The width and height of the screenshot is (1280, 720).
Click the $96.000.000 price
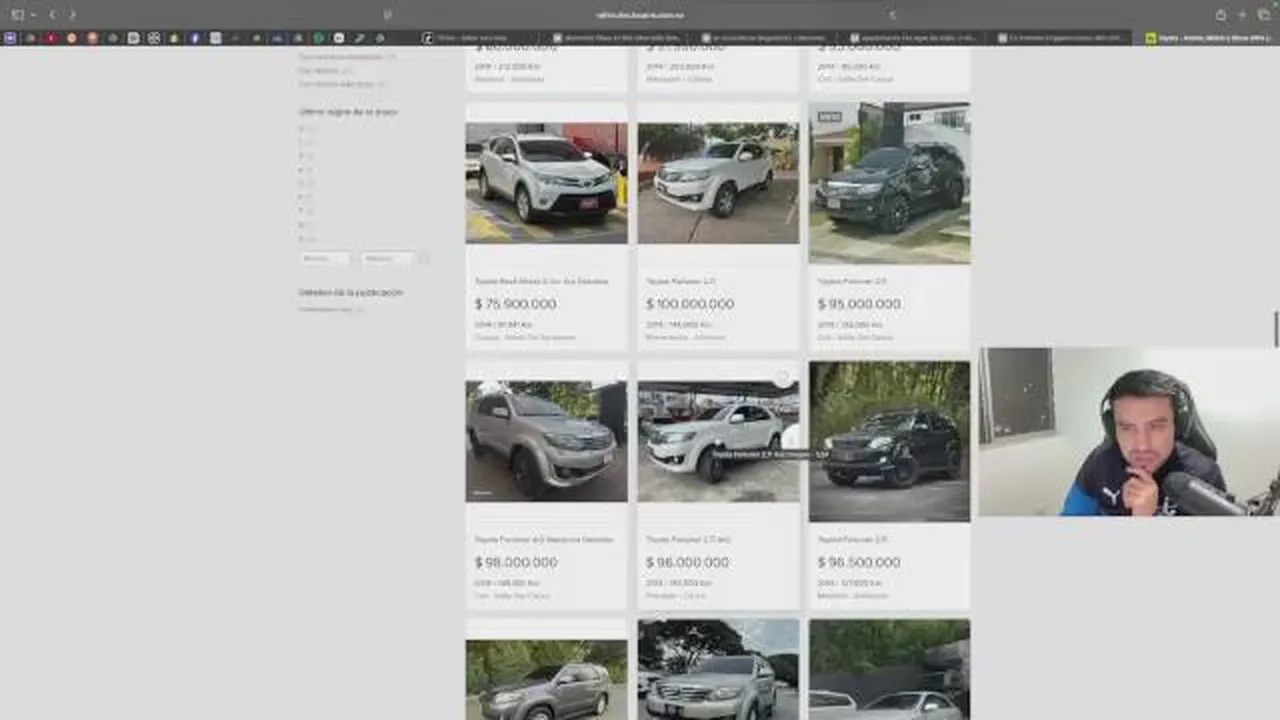point(688,562)
